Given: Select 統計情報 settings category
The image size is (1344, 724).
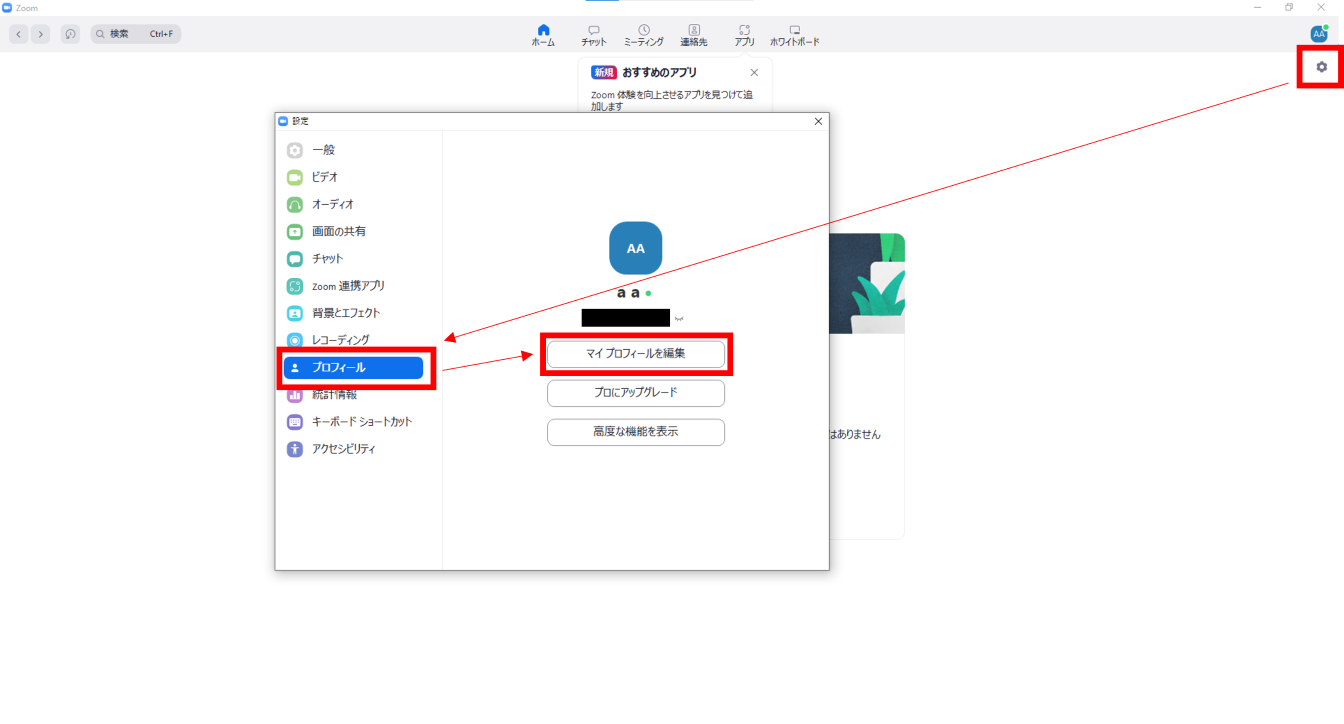Looking at the screenshot, I should click(x=354, y=395).
